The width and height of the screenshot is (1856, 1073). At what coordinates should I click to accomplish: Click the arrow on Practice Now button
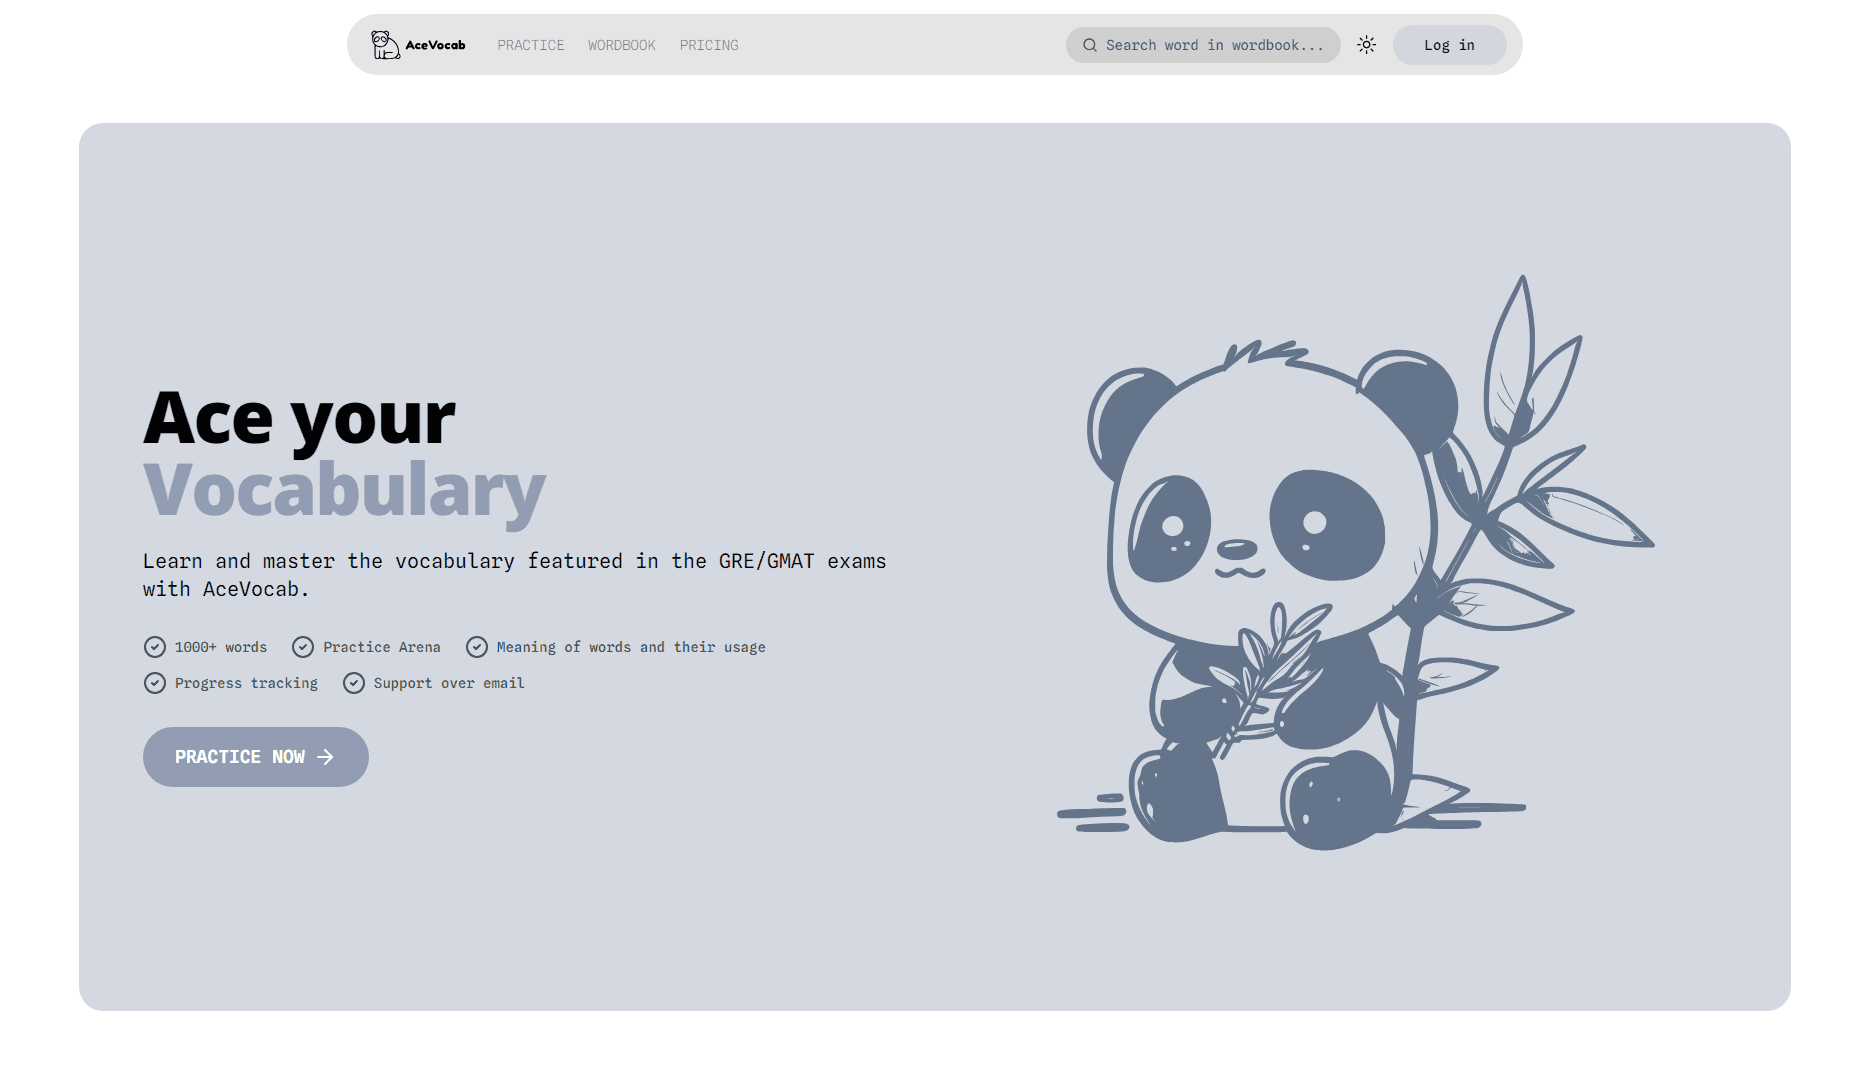coord(325,757)
